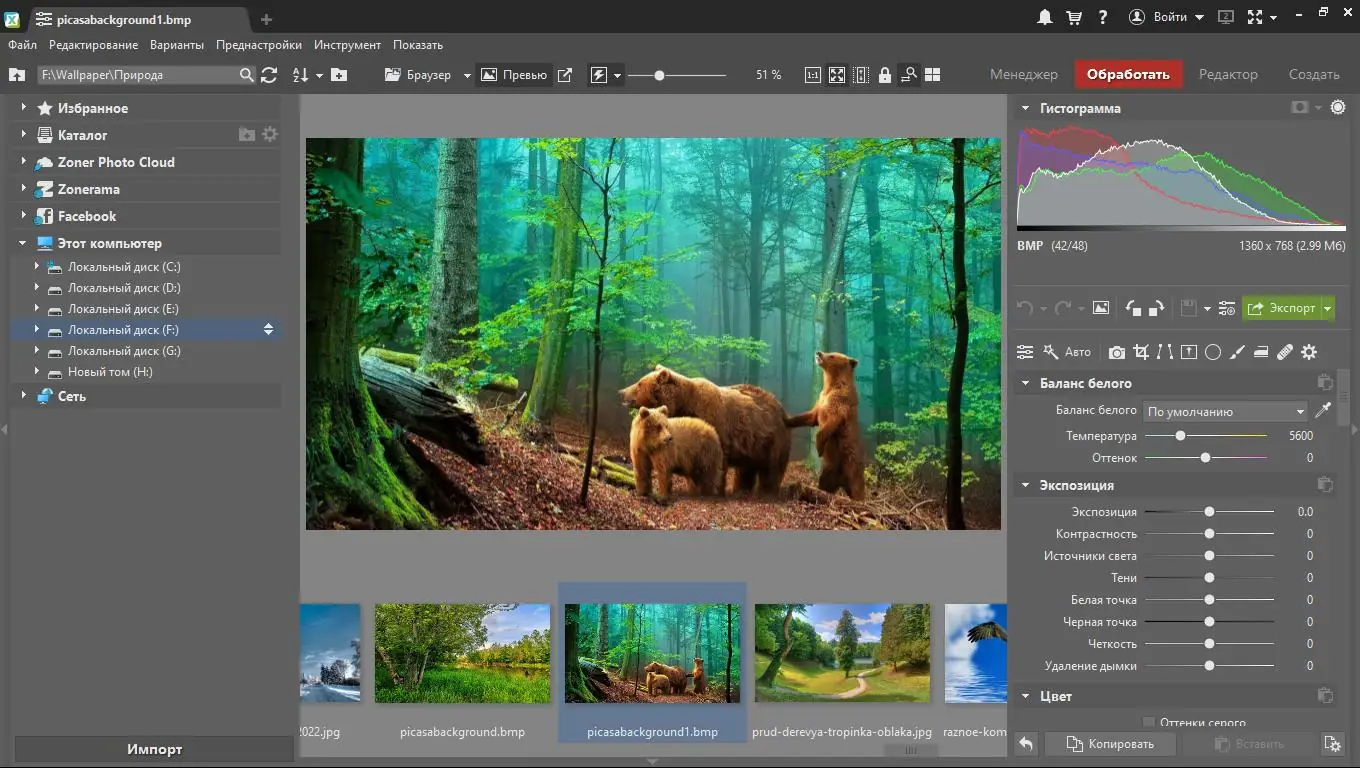Select the retouching brush tool
This screenshot has height=768, width=1360.
point(1237,352)
